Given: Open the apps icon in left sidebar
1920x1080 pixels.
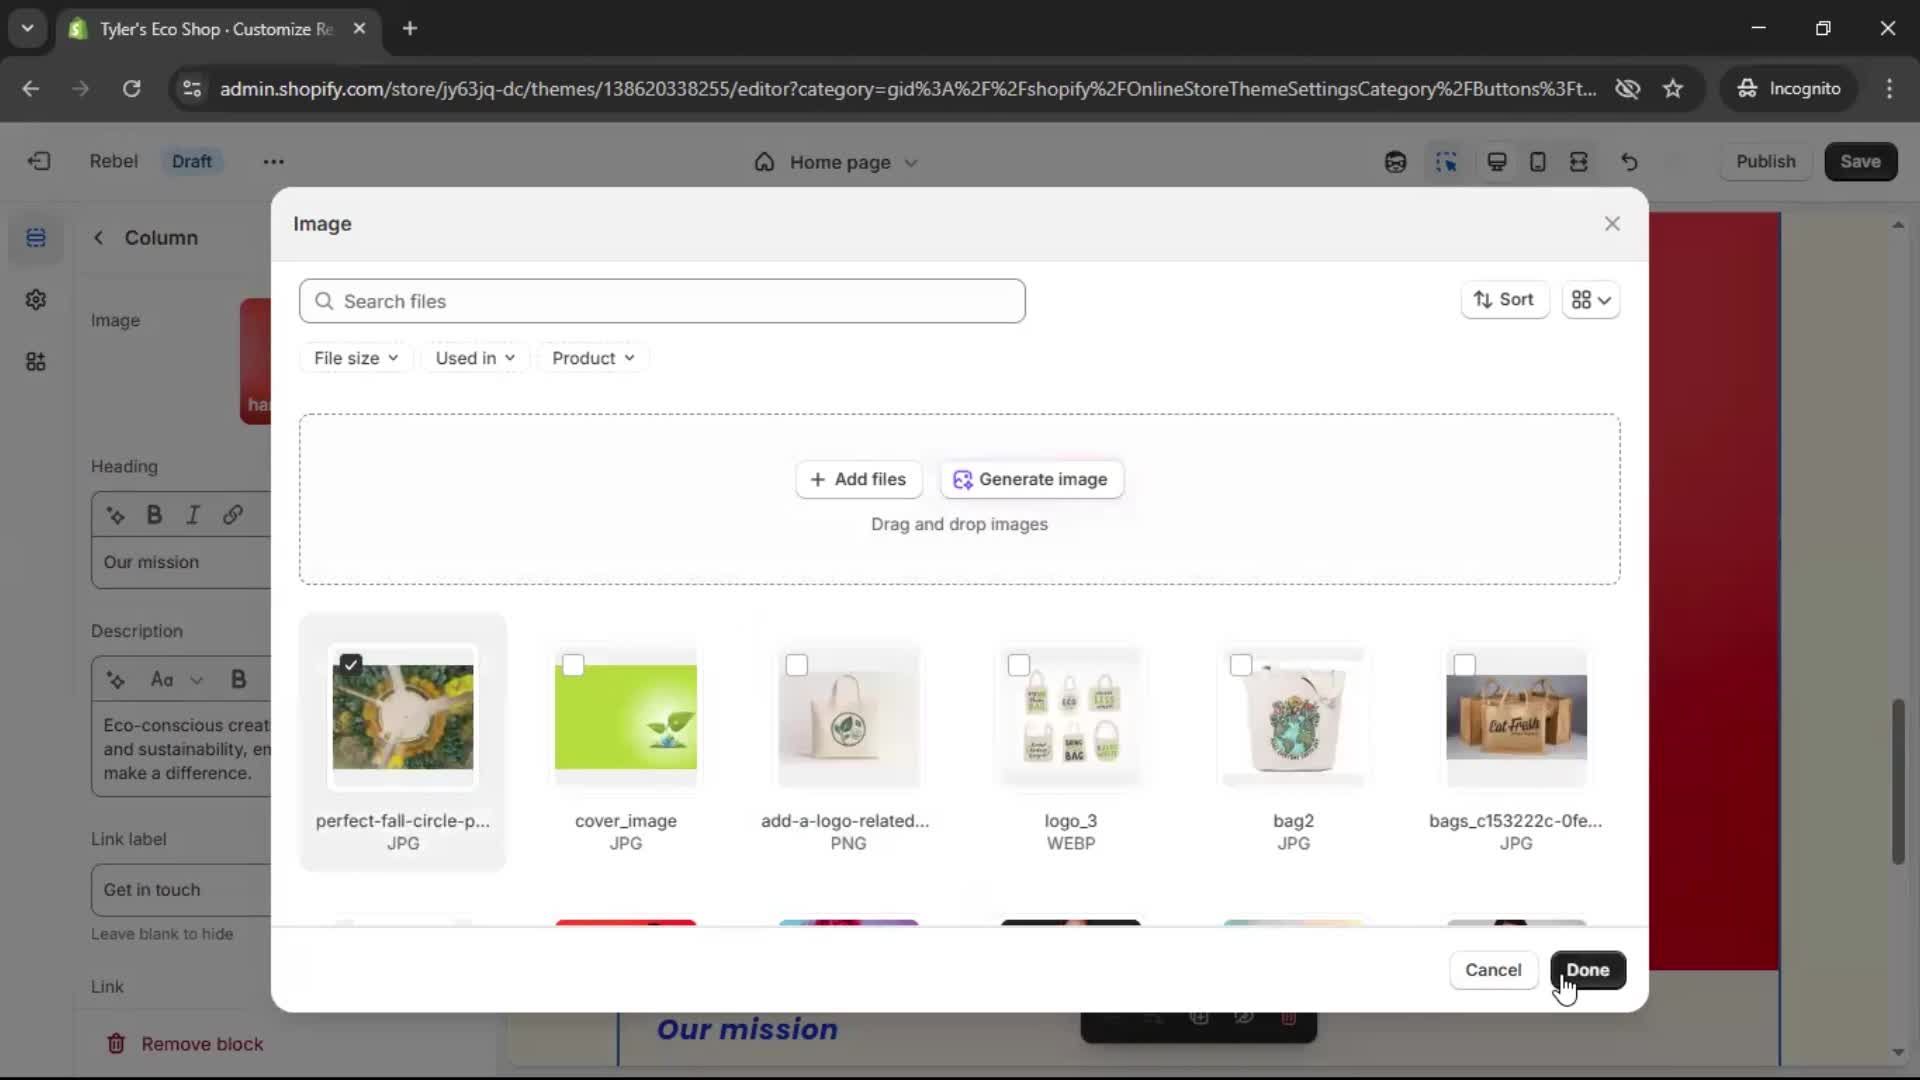Looking at the screenshot, I should pyautogui.click(x=36, y=362).
